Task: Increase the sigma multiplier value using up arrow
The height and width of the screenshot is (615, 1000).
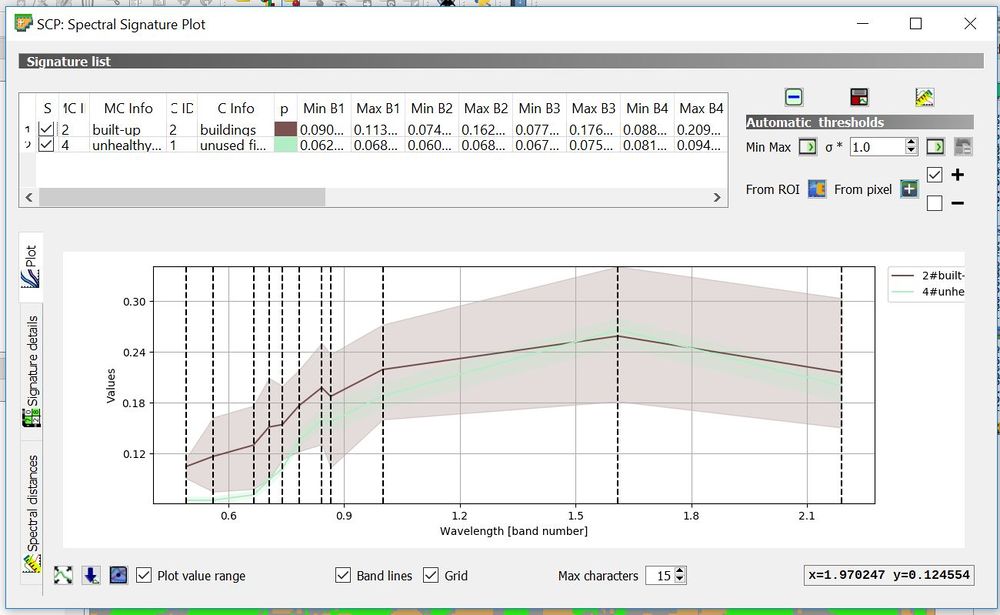Action: [x=910, y=142]
